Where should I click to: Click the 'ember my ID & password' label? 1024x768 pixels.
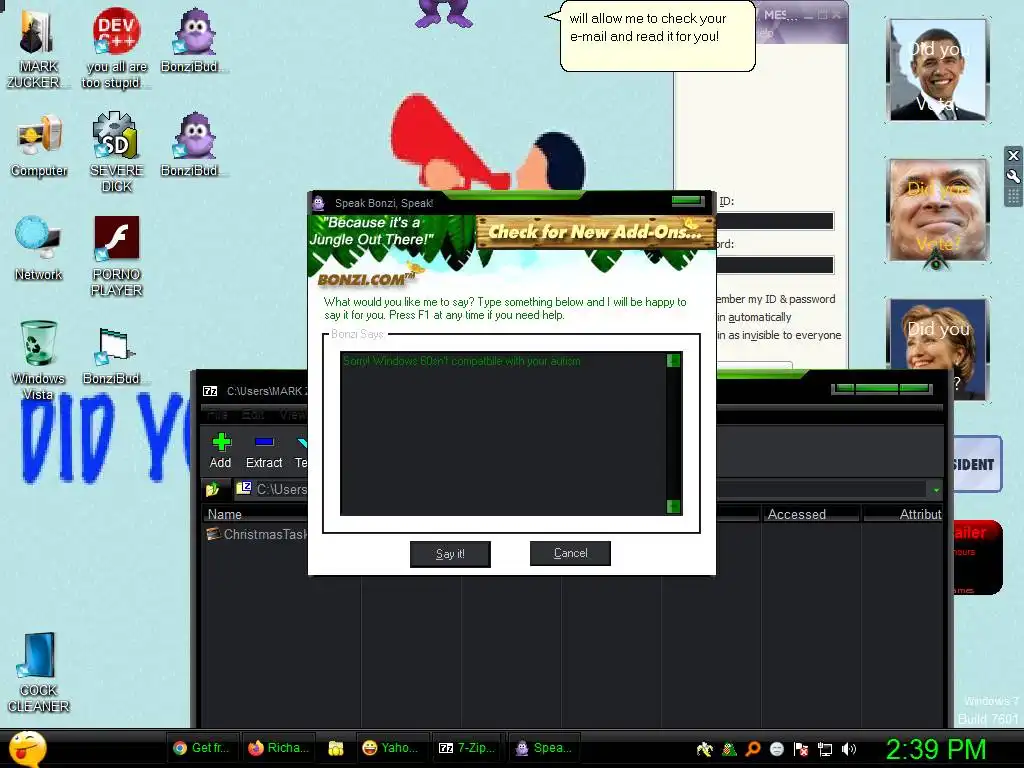(776, 299)
